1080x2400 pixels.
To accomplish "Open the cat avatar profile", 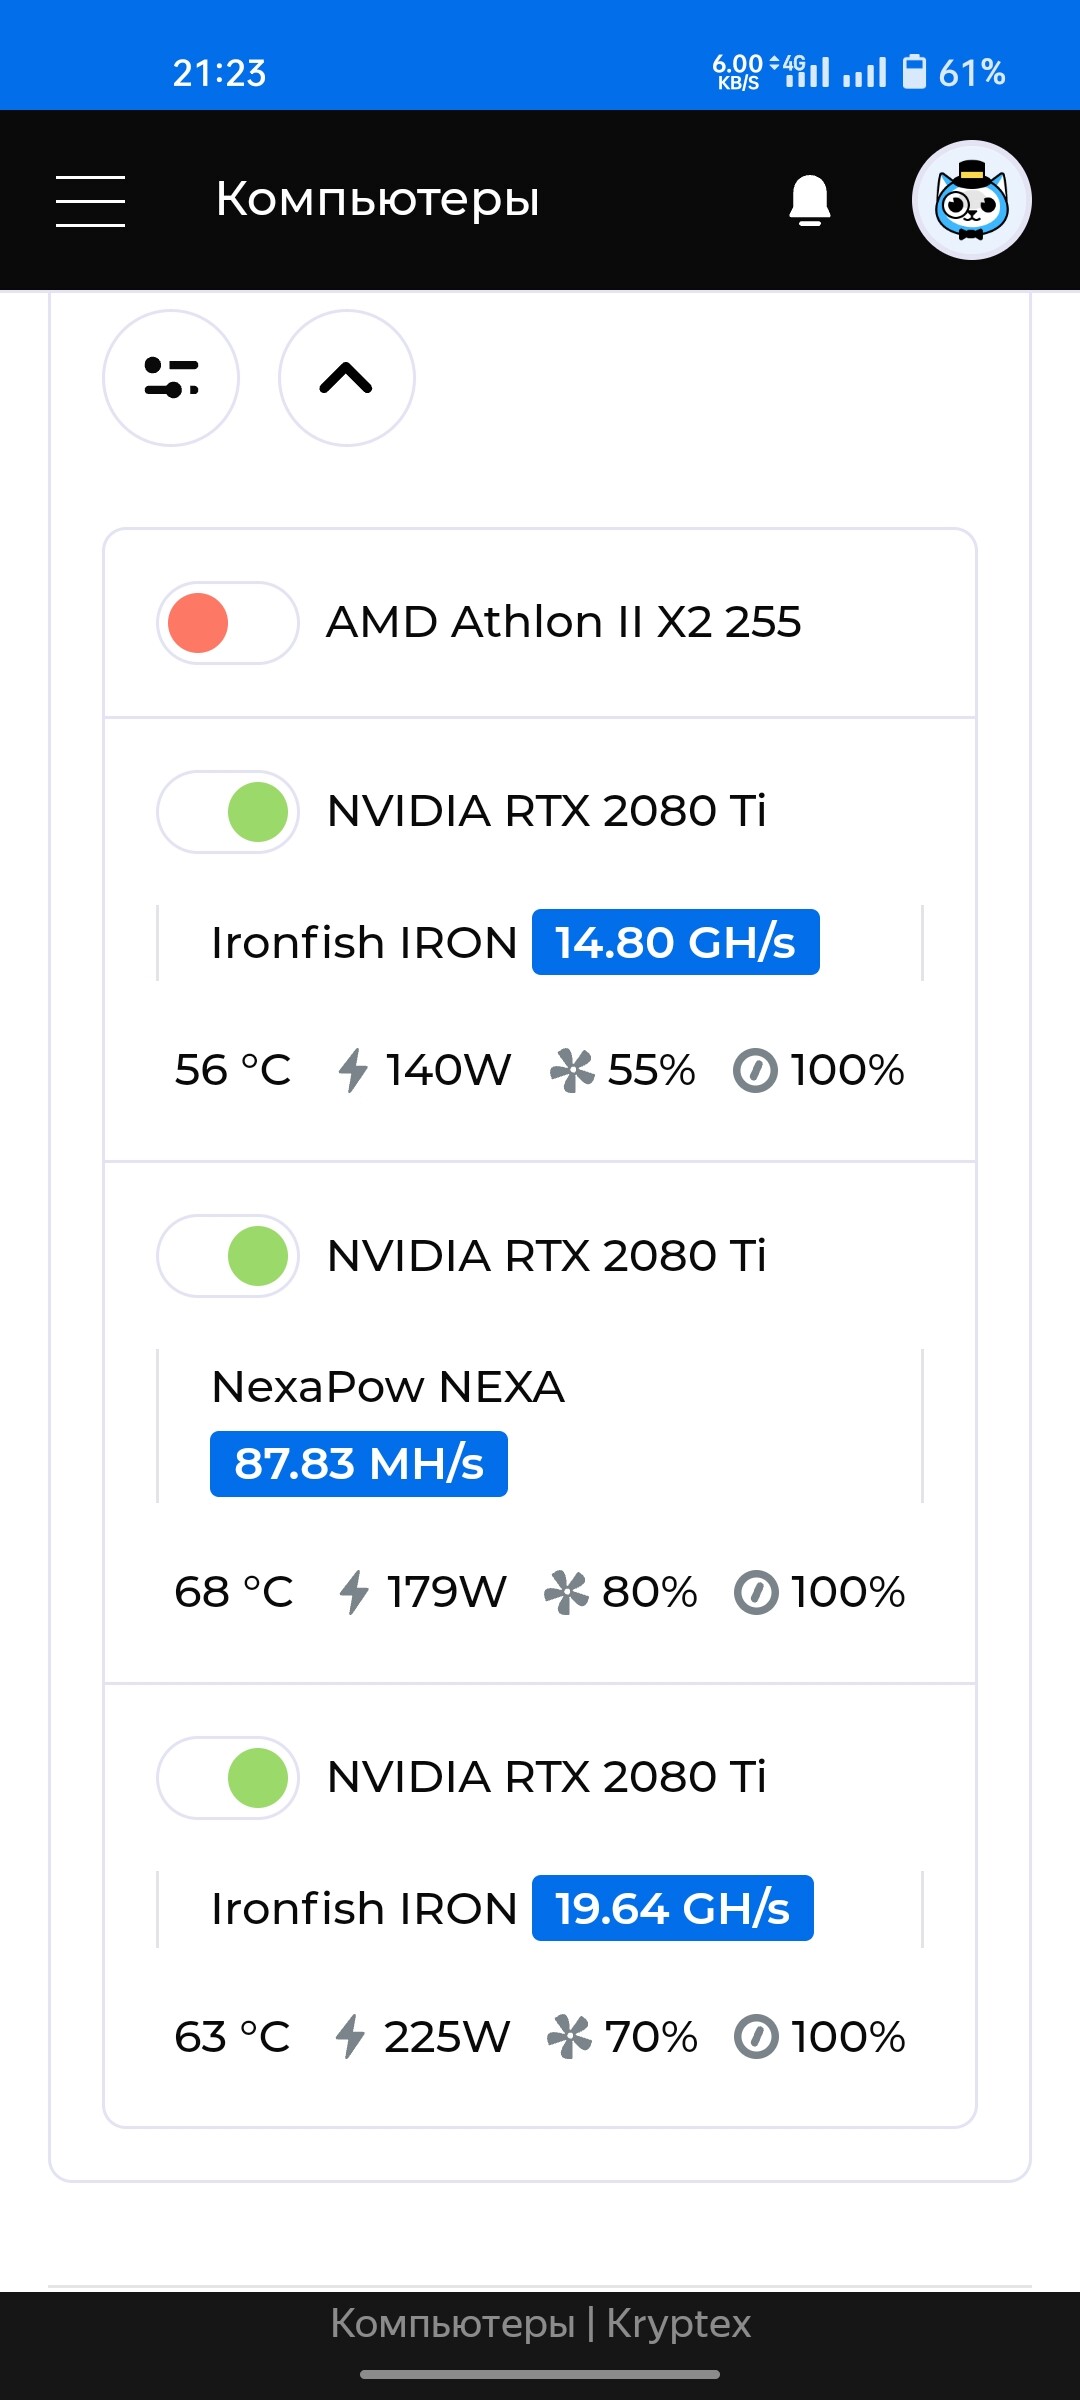I will pyautogui.click(x=972, y=200).
